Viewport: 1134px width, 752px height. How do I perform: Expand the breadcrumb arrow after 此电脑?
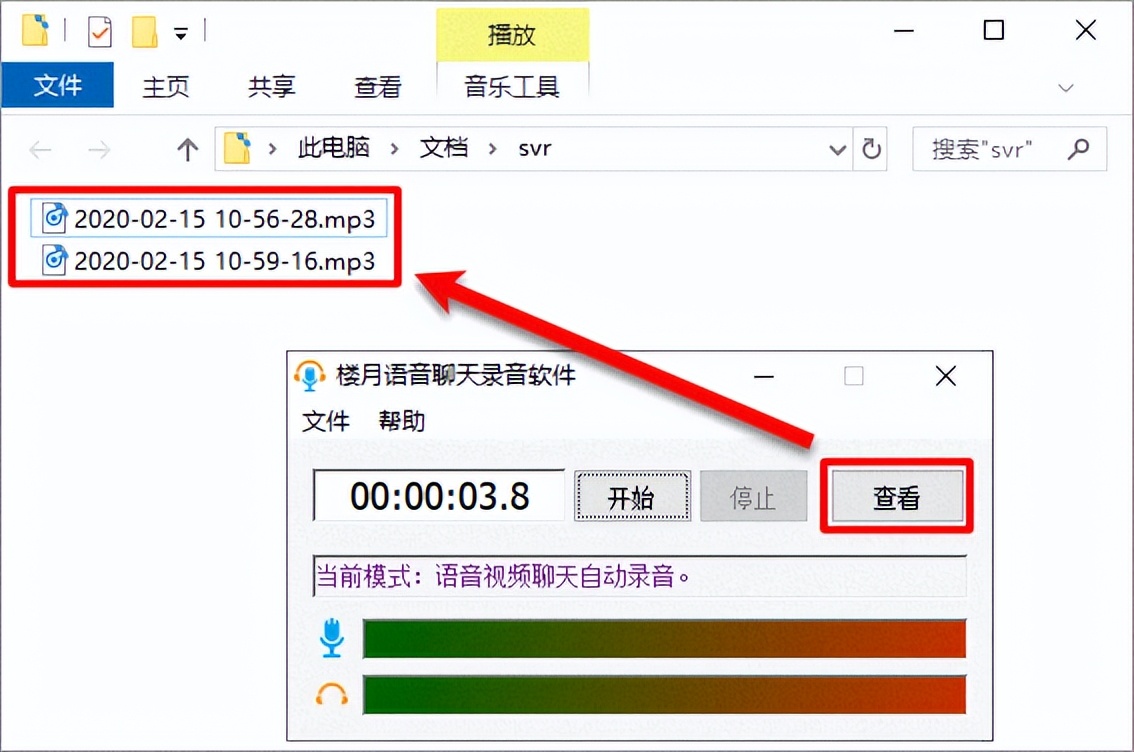tap(392, 148)
